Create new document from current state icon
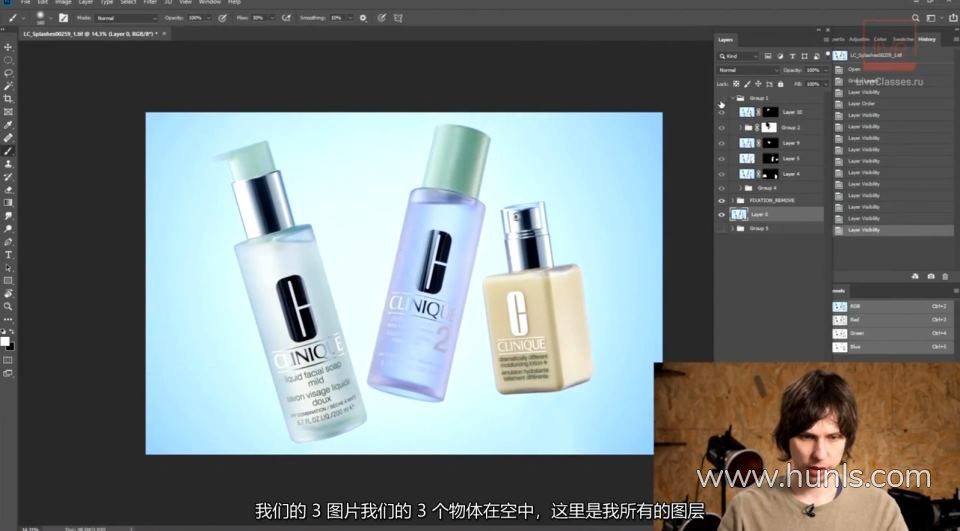 915,277
